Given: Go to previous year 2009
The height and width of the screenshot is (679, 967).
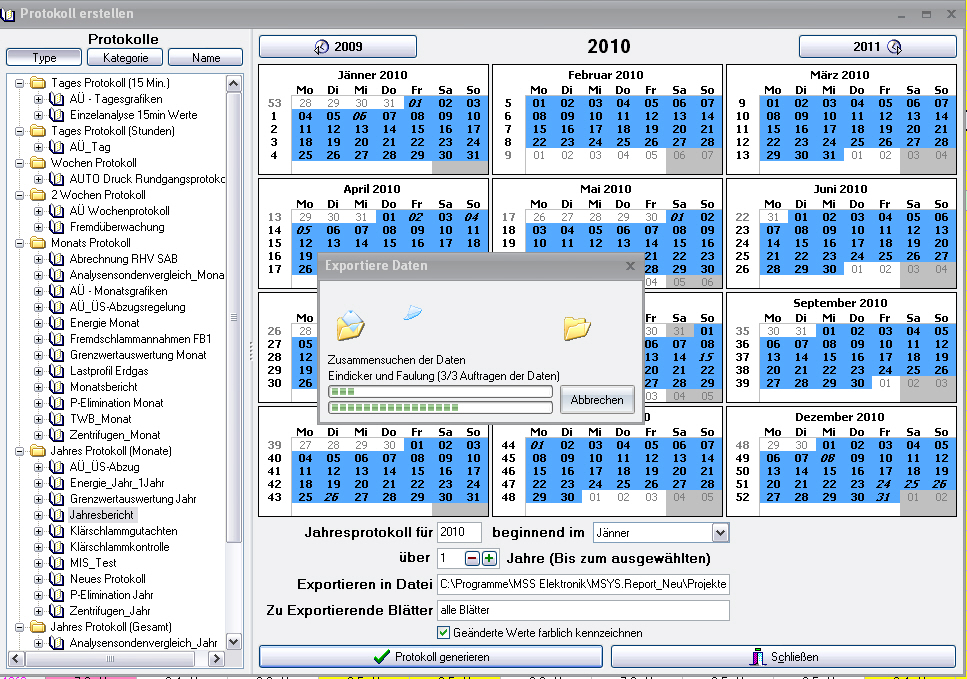Looking at the screenshot, I should pos(338,47).
